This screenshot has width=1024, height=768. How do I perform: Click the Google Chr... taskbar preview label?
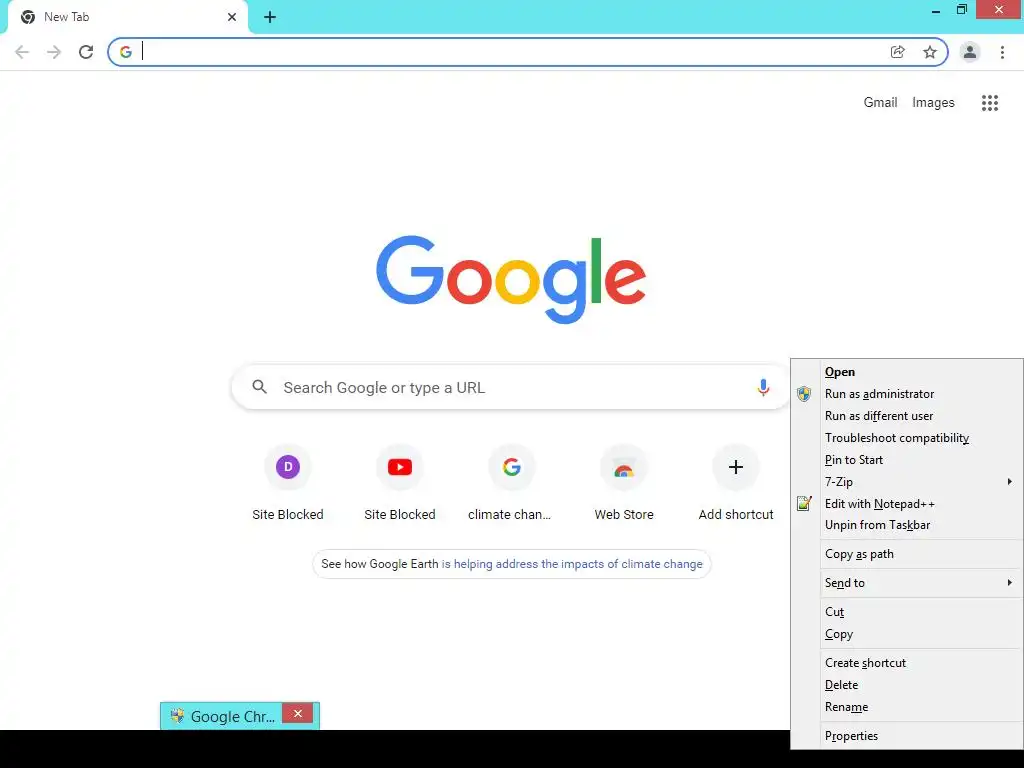click(232, 716)
